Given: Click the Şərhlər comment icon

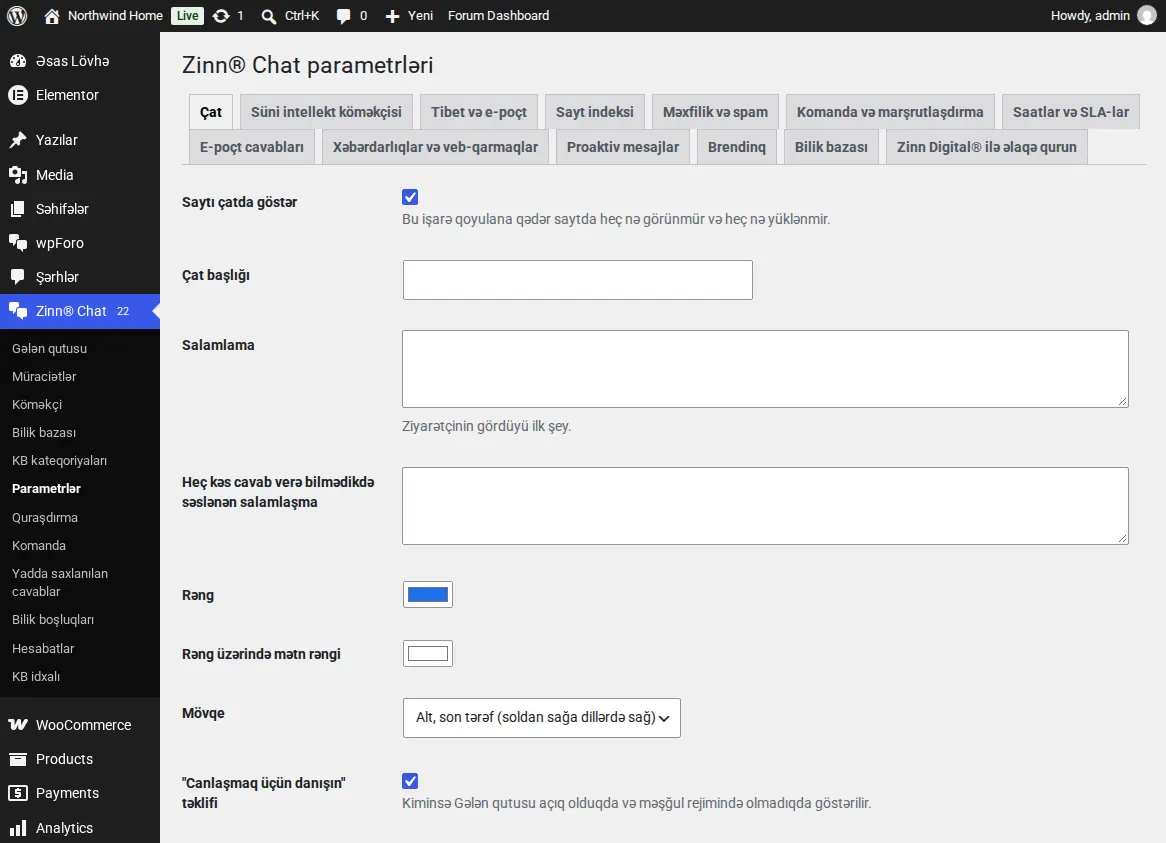Looking at the screenshot, I should (18, 277).
